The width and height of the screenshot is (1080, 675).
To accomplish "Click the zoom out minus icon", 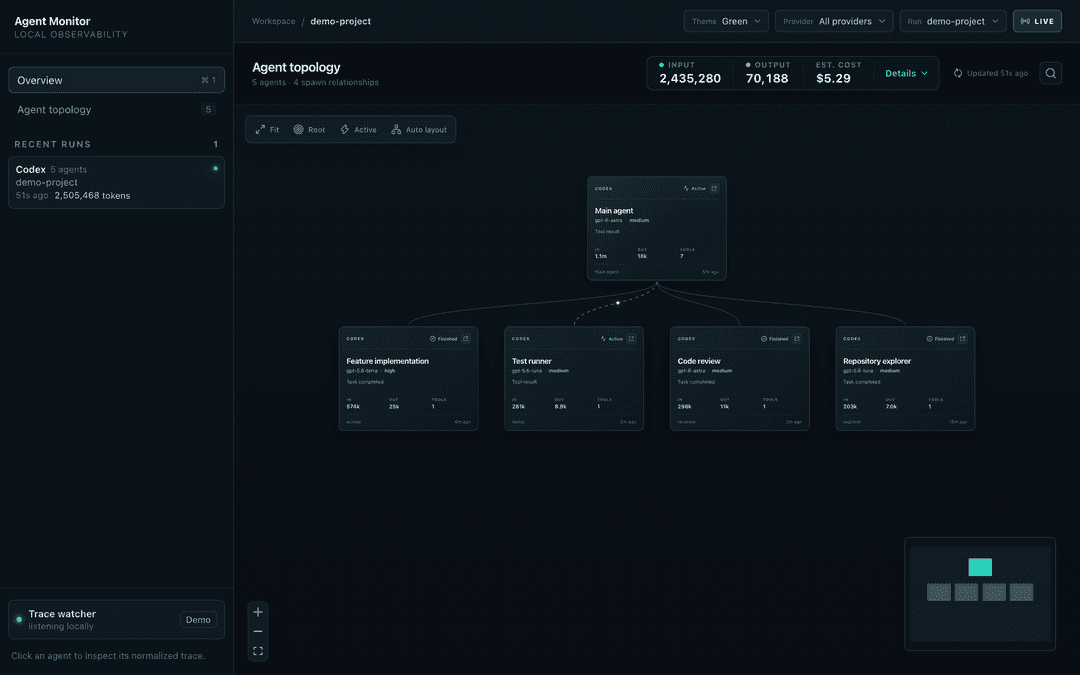I will pyautogui.click(x=258, y=631).
